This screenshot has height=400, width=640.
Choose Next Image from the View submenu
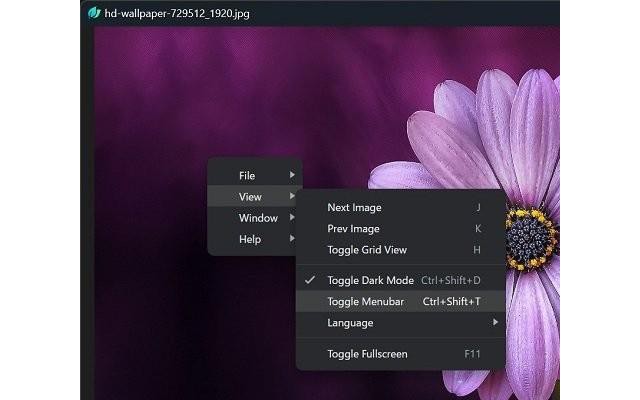click(x=400, y=208)
